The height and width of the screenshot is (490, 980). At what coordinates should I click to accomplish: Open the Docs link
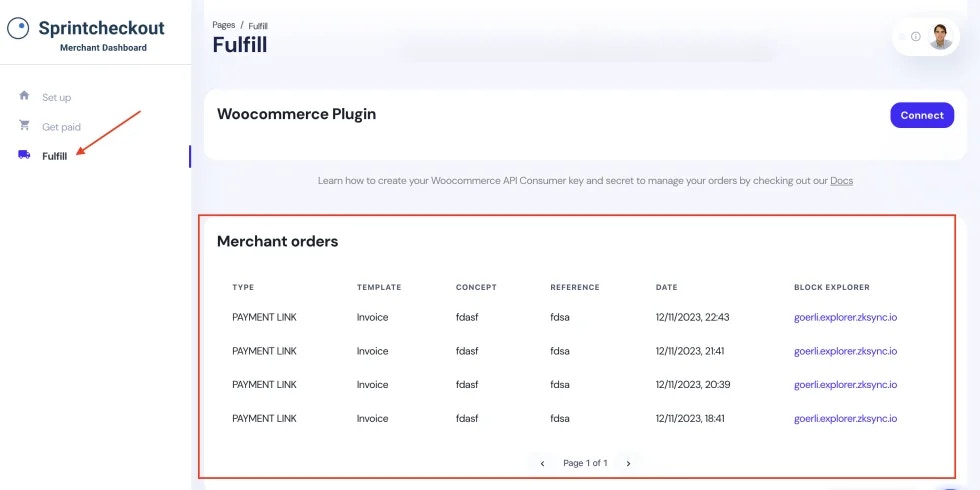[x=841, y=181]
